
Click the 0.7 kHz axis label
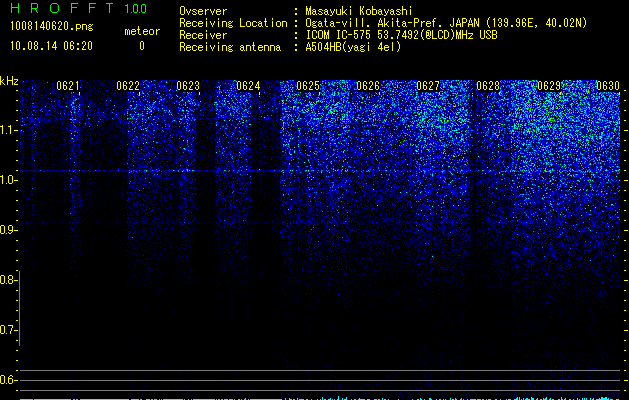click(x=7, y=330)
